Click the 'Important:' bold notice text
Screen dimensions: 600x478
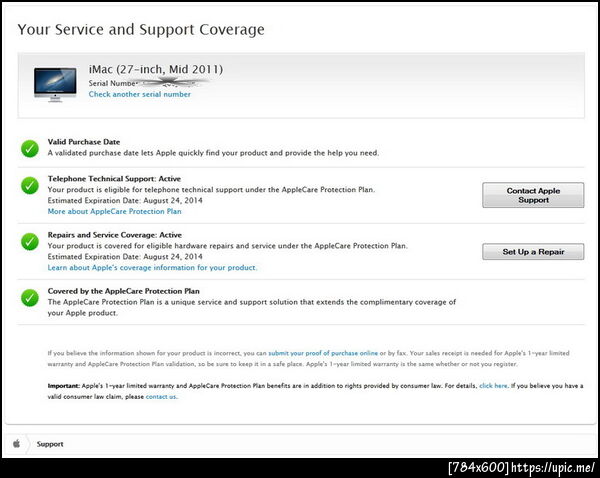tap(64, 386)
